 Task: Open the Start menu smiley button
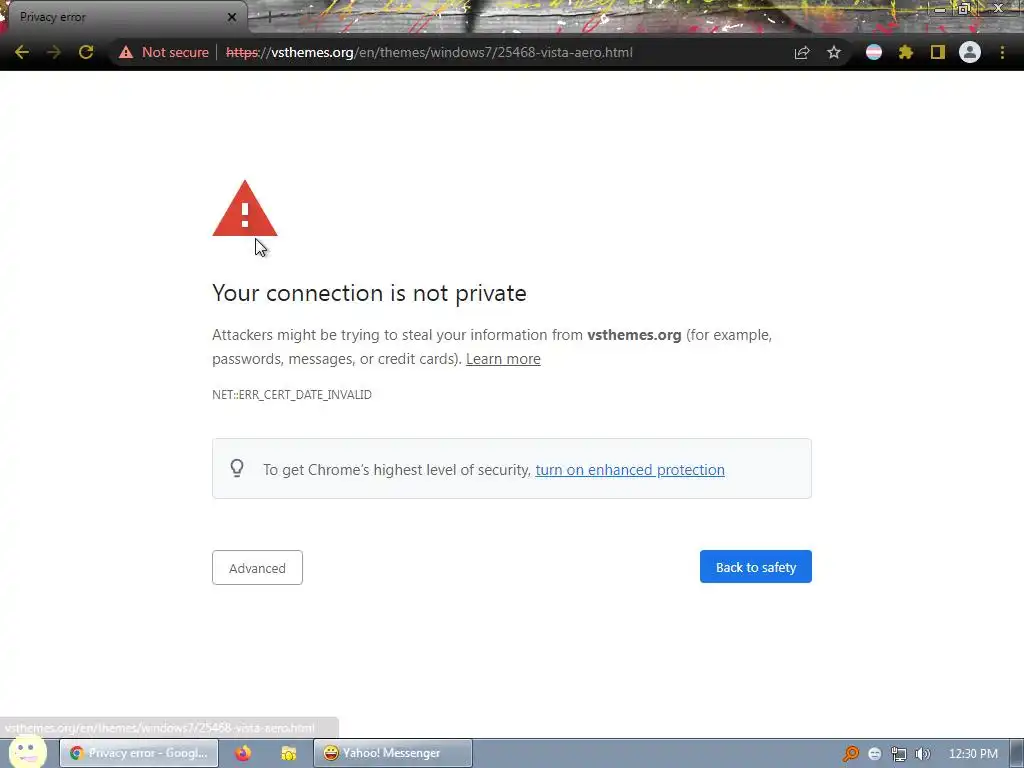click(x=27, y=751)
